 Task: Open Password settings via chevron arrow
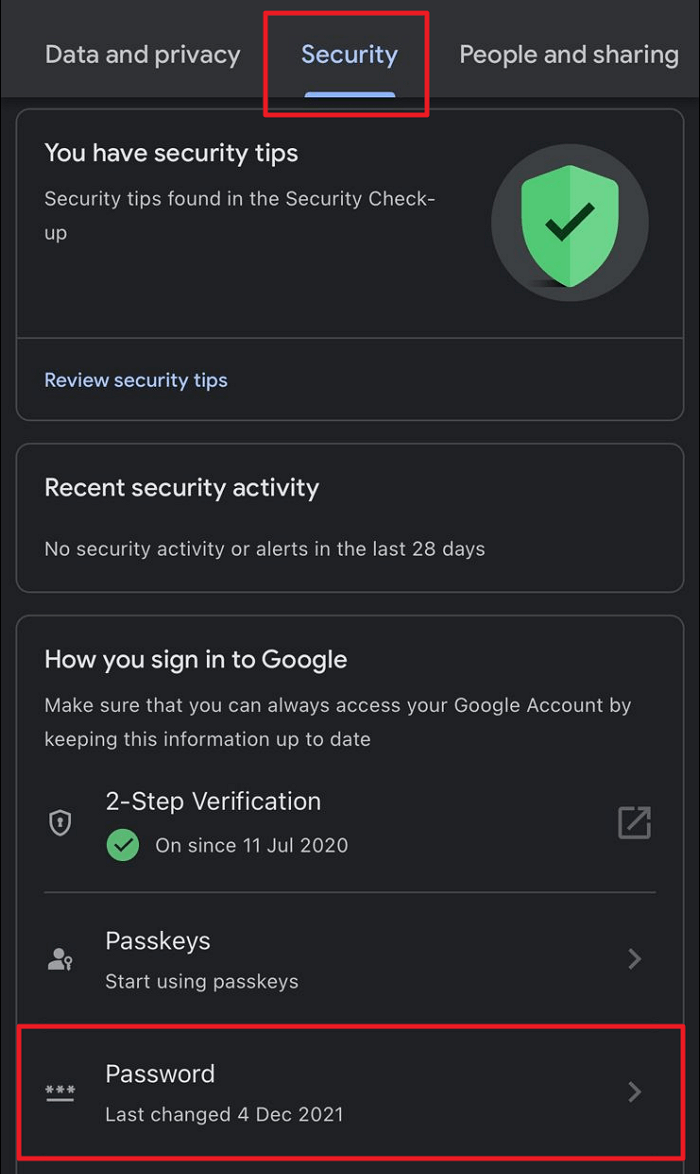click(x=634, y=1092)
